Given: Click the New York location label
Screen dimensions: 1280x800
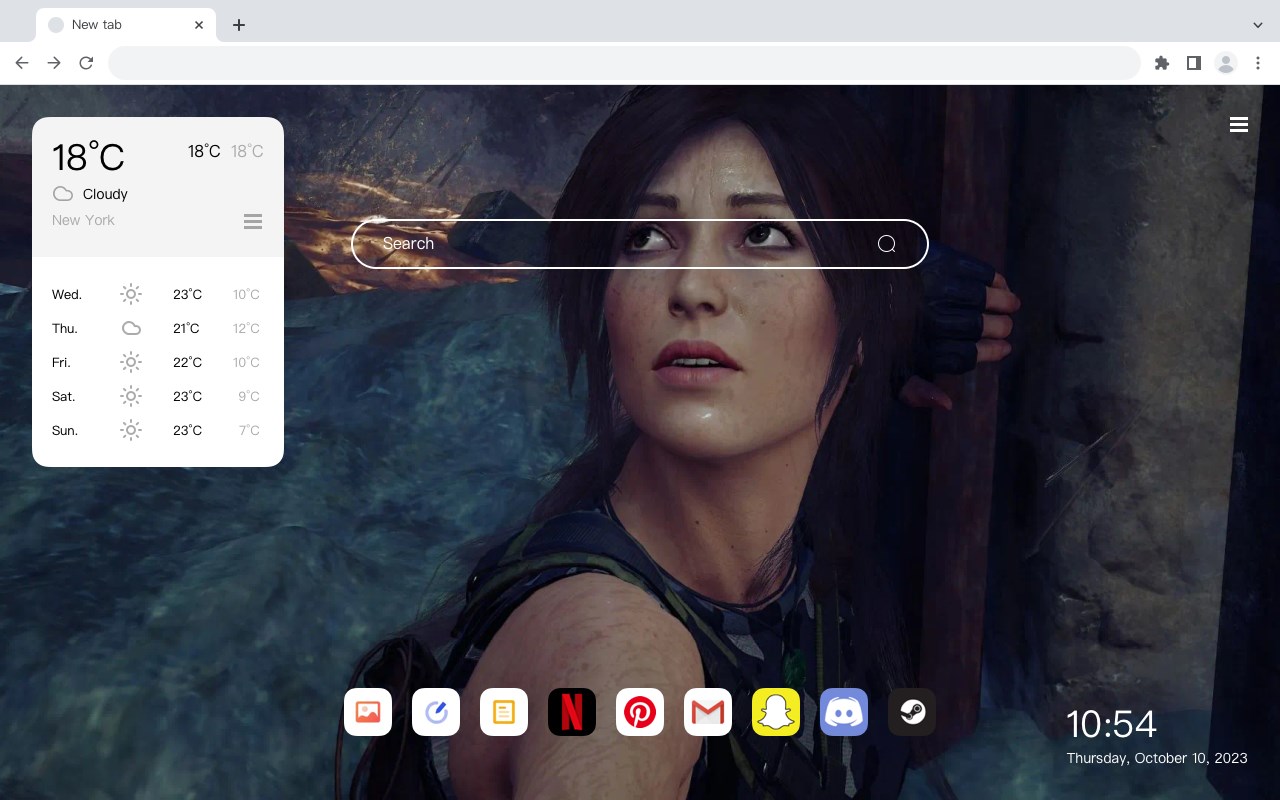Looking at the screenshot, I should click(83, 220).
